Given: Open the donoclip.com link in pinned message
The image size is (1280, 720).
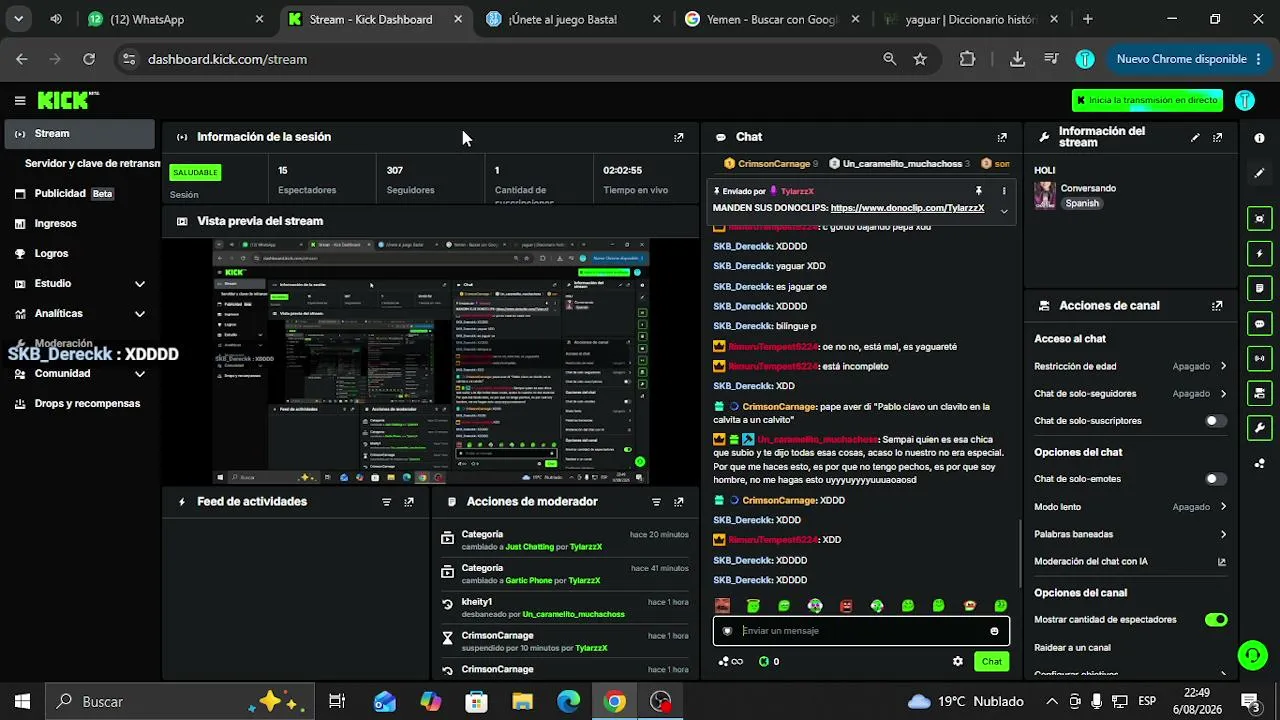Looking at the screenshot, I should pyautogui.click(x=908, y=208).
